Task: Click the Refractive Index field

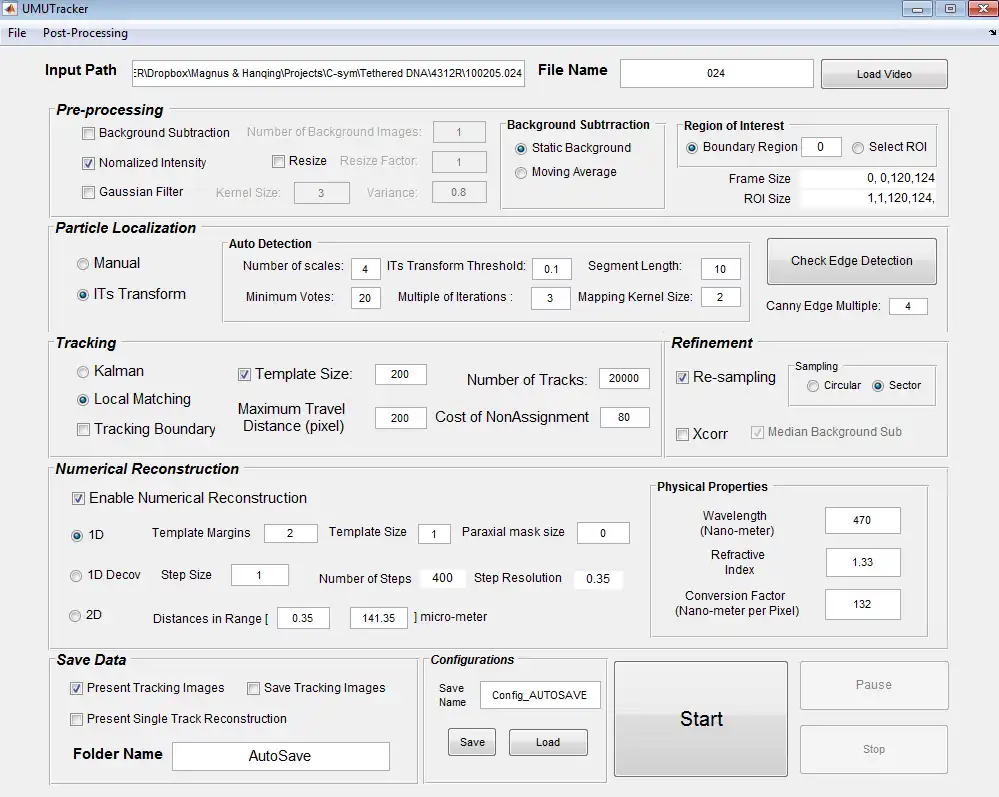Action: [863, 563]
